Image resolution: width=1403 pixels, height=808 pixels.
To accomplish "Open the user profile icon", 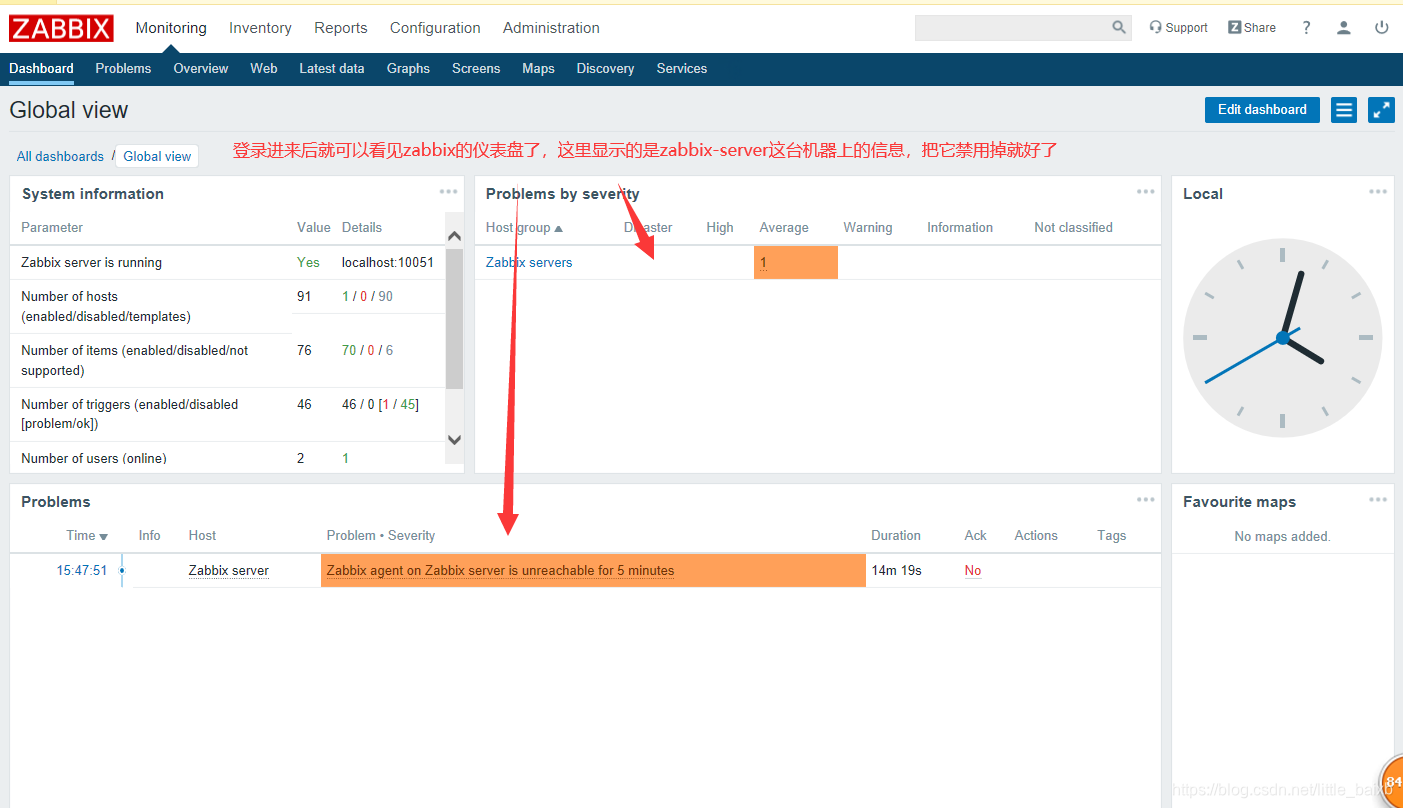I will click(x=1344, y=28).
